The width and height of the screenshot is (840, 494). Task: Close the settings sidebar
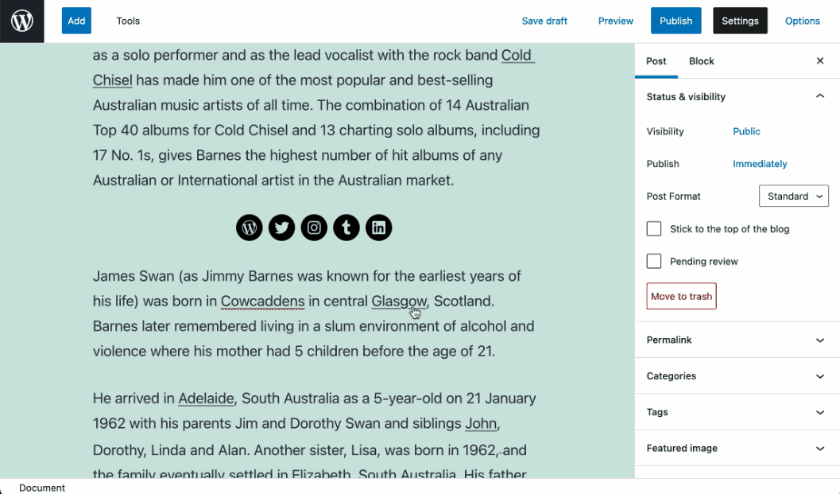tap(820, 61)
